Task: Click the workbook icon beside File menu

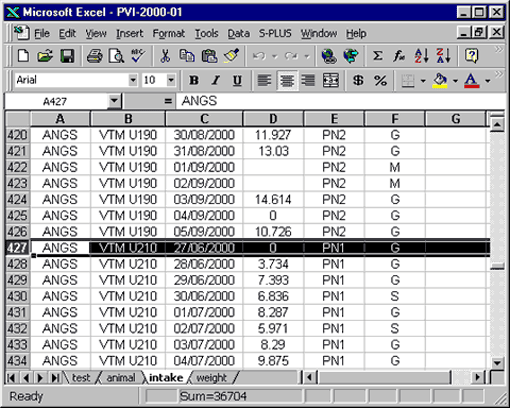Action: click(x=22, y=33)
